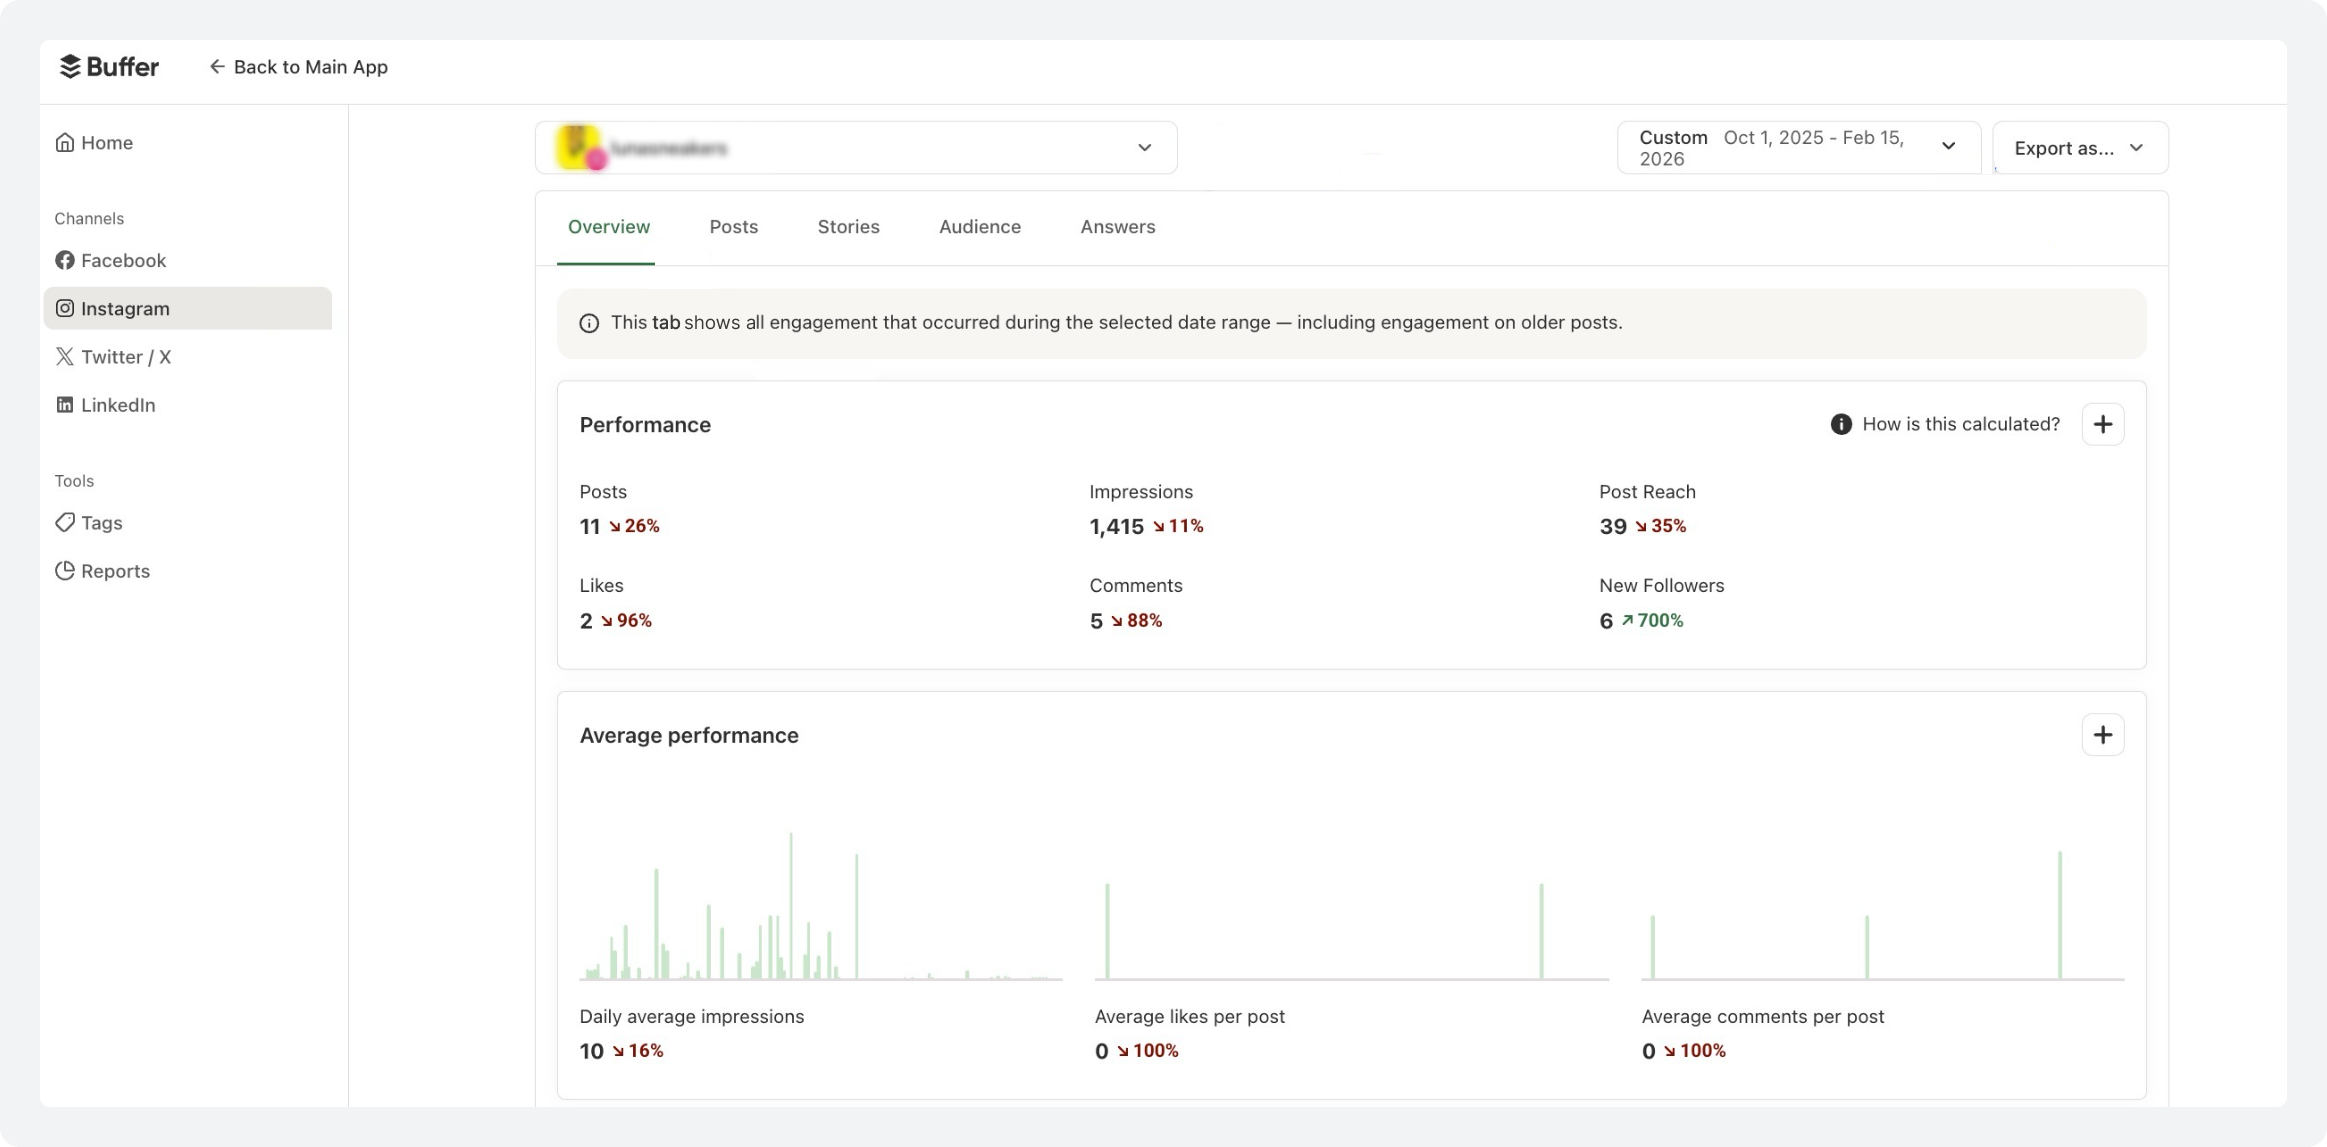
Task: Switch to the Overview tab
Action: click(x=608, y=227)
